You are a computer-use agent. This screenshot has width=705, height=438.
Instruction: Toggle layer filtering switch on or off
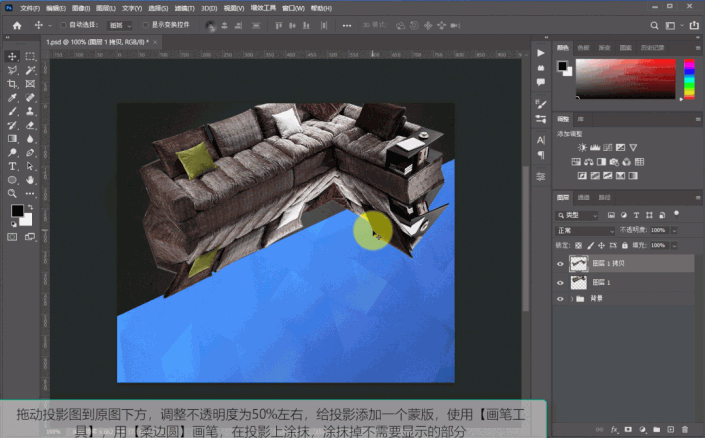(x=676, y=214)
